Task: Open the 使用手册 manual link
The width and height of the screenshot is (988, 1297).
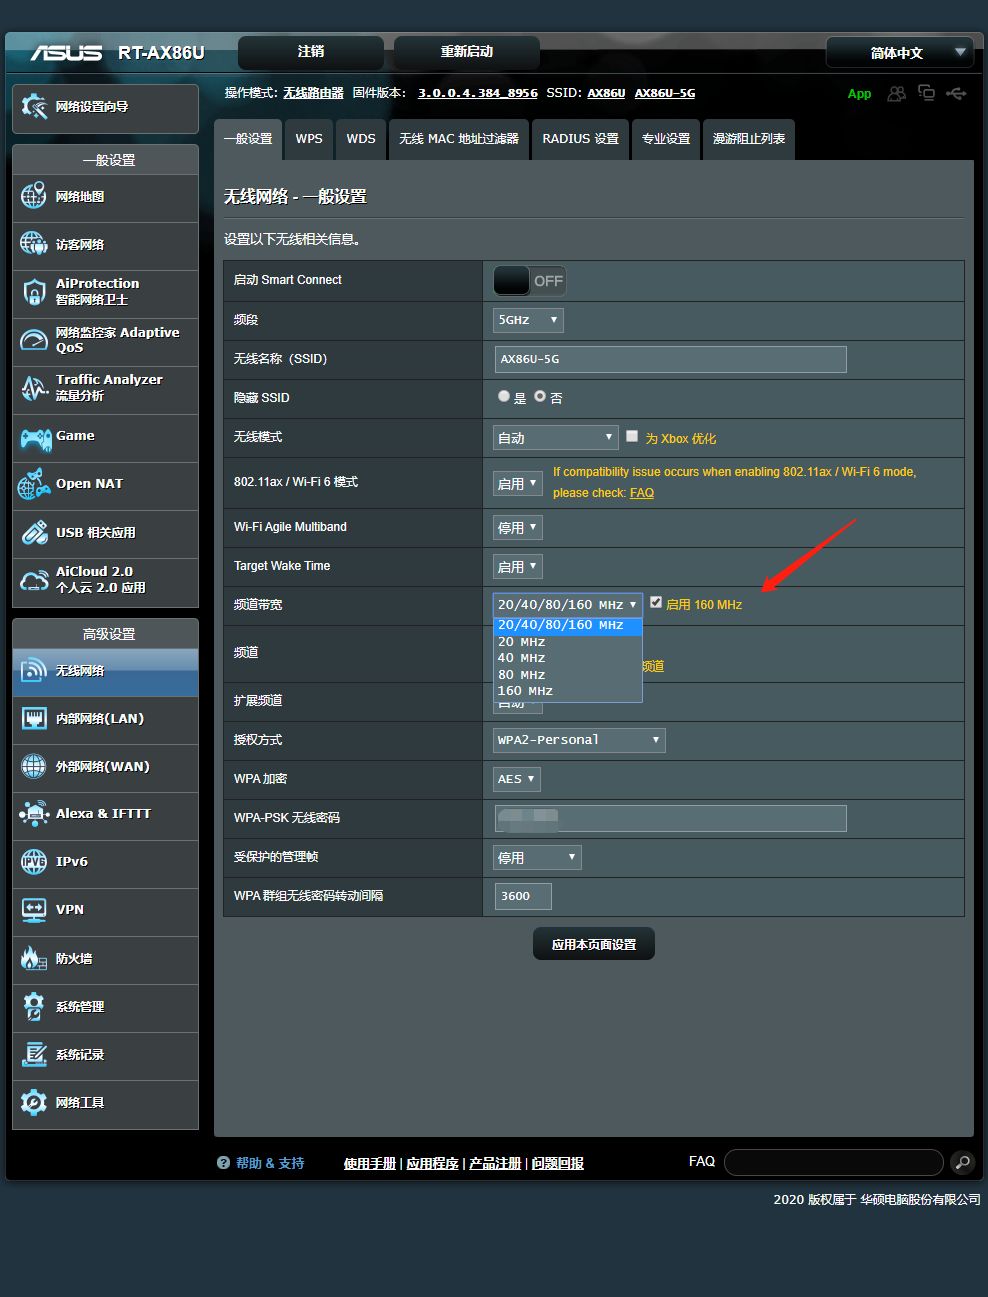Action: (x=370, y=1163)
